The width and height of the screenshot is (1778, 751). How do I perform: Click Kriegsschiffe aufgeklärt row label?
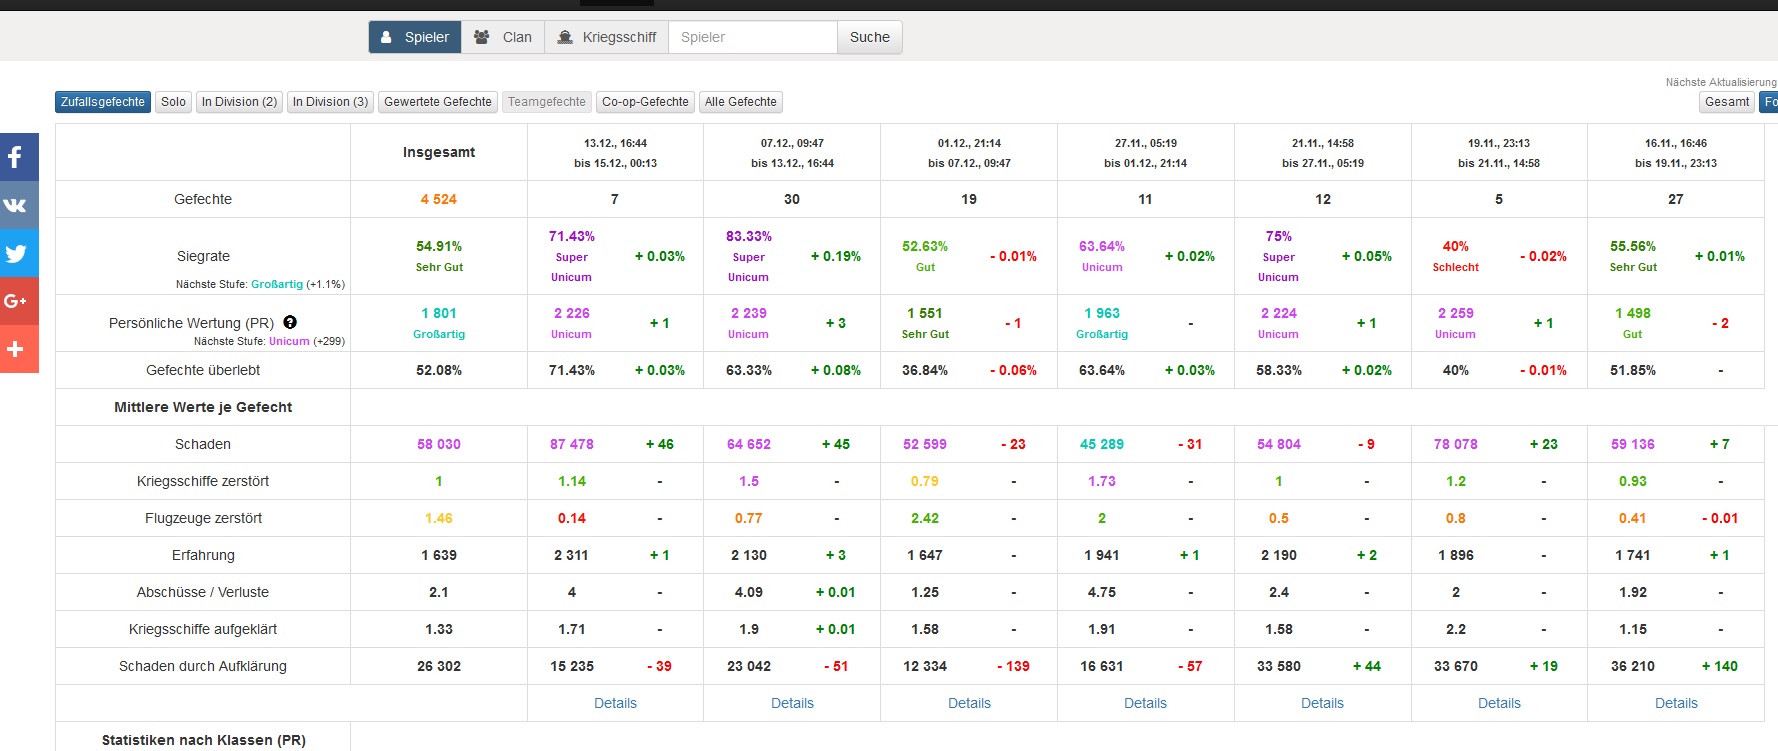point(203,629)
